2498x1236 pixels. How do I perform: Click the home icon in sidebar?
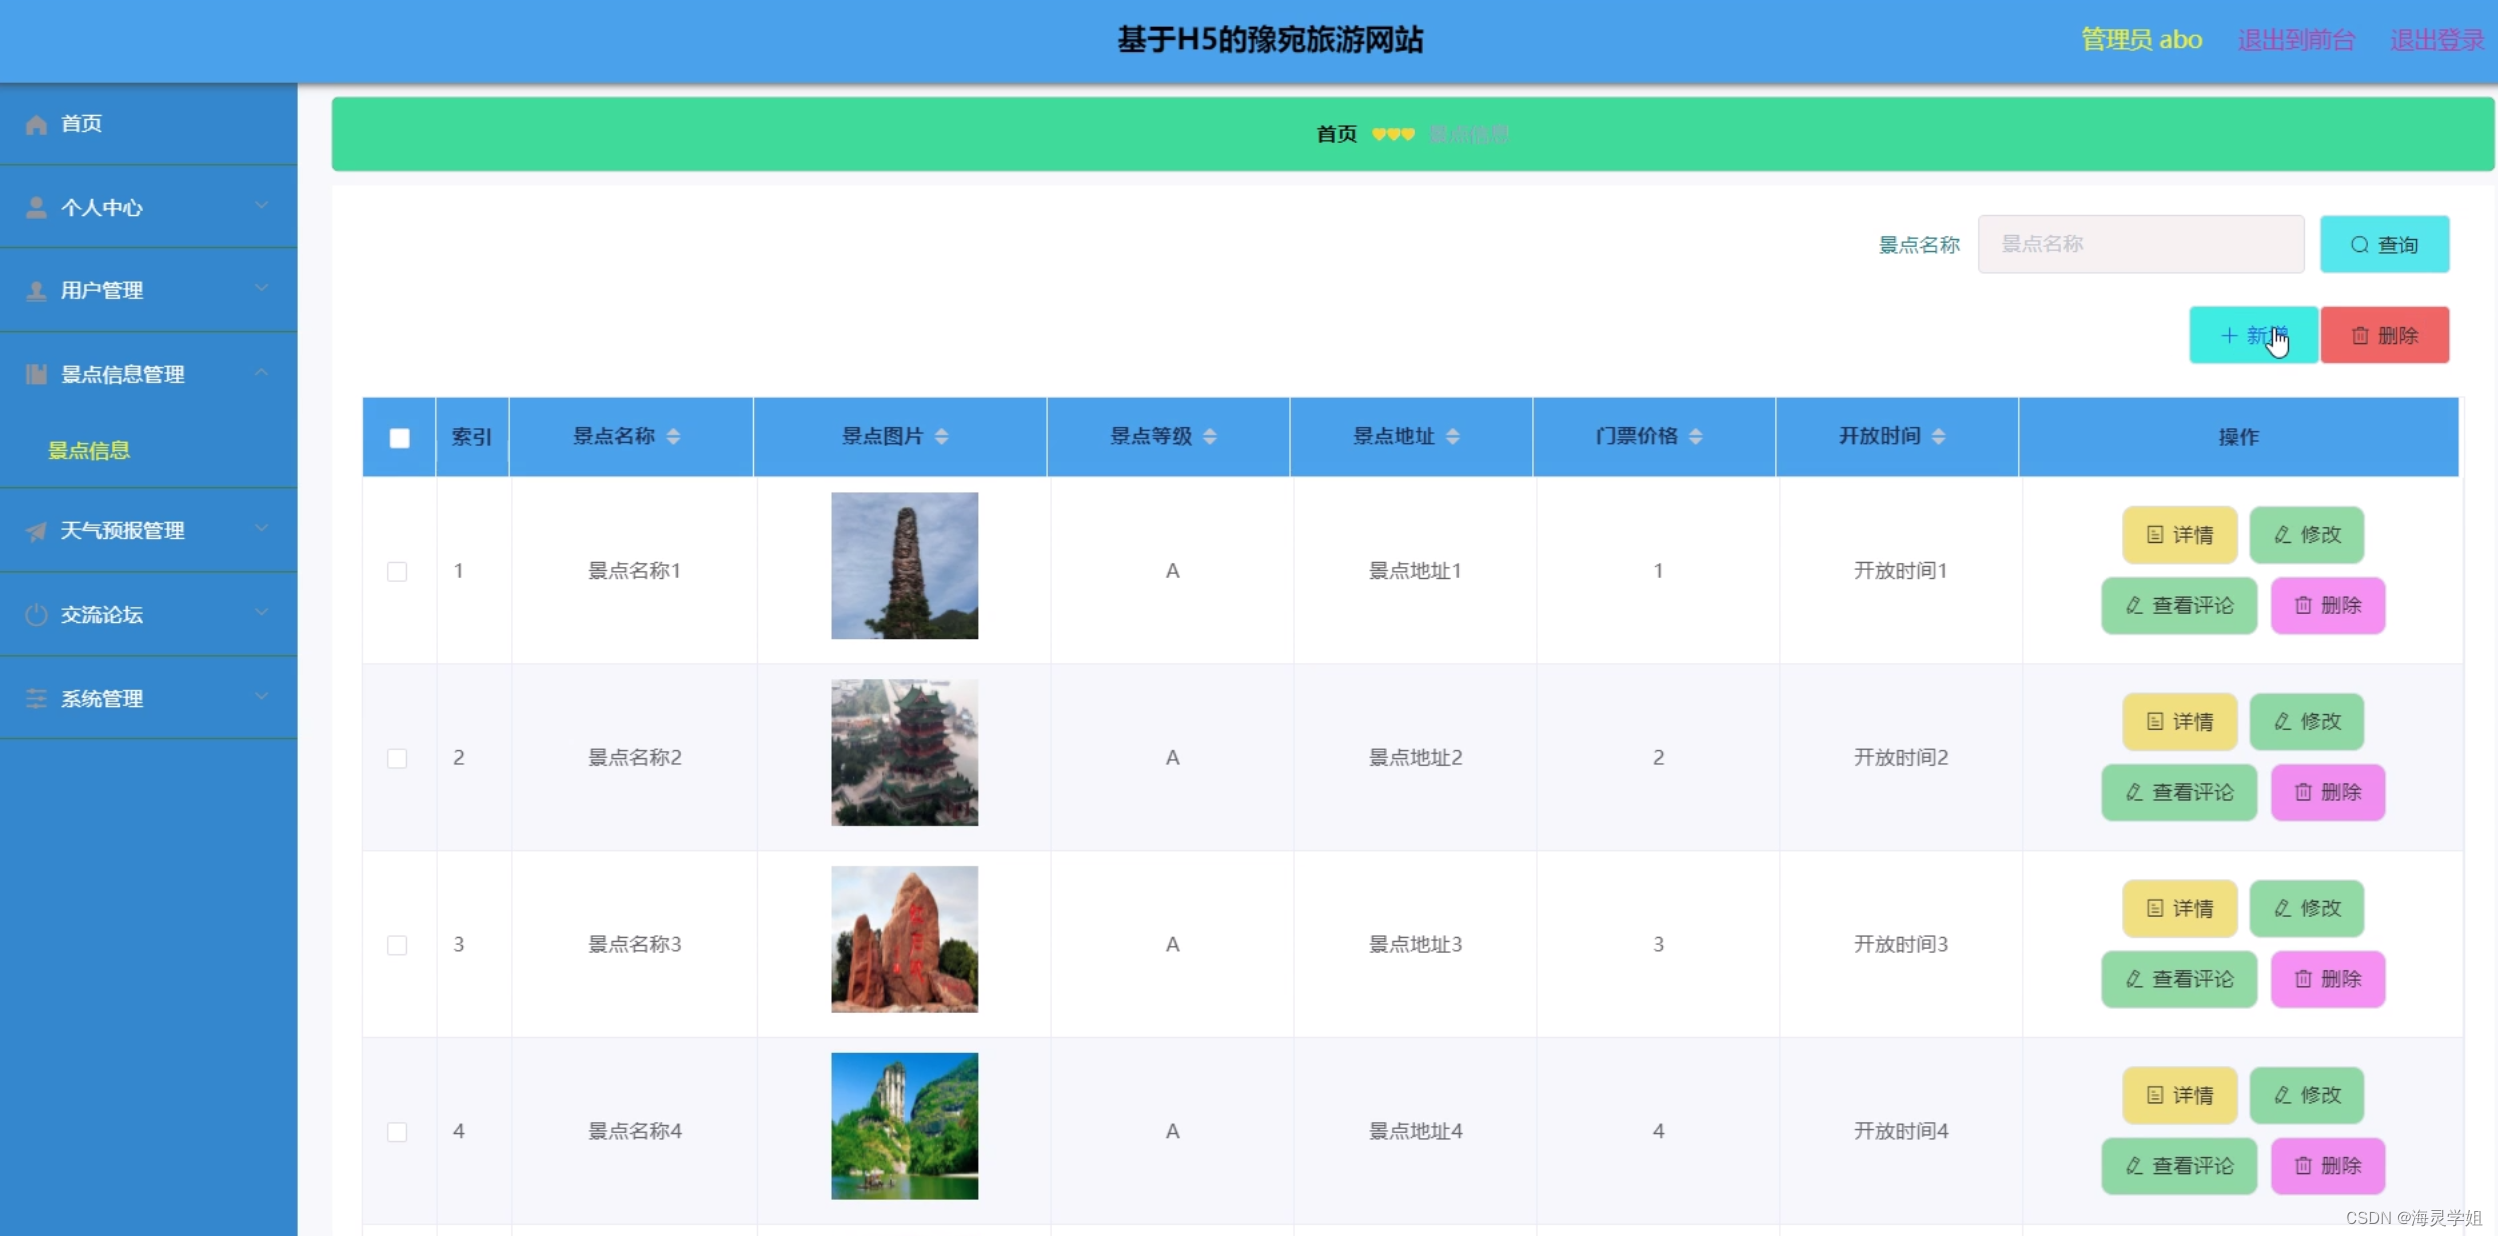(x=36, y=124)
